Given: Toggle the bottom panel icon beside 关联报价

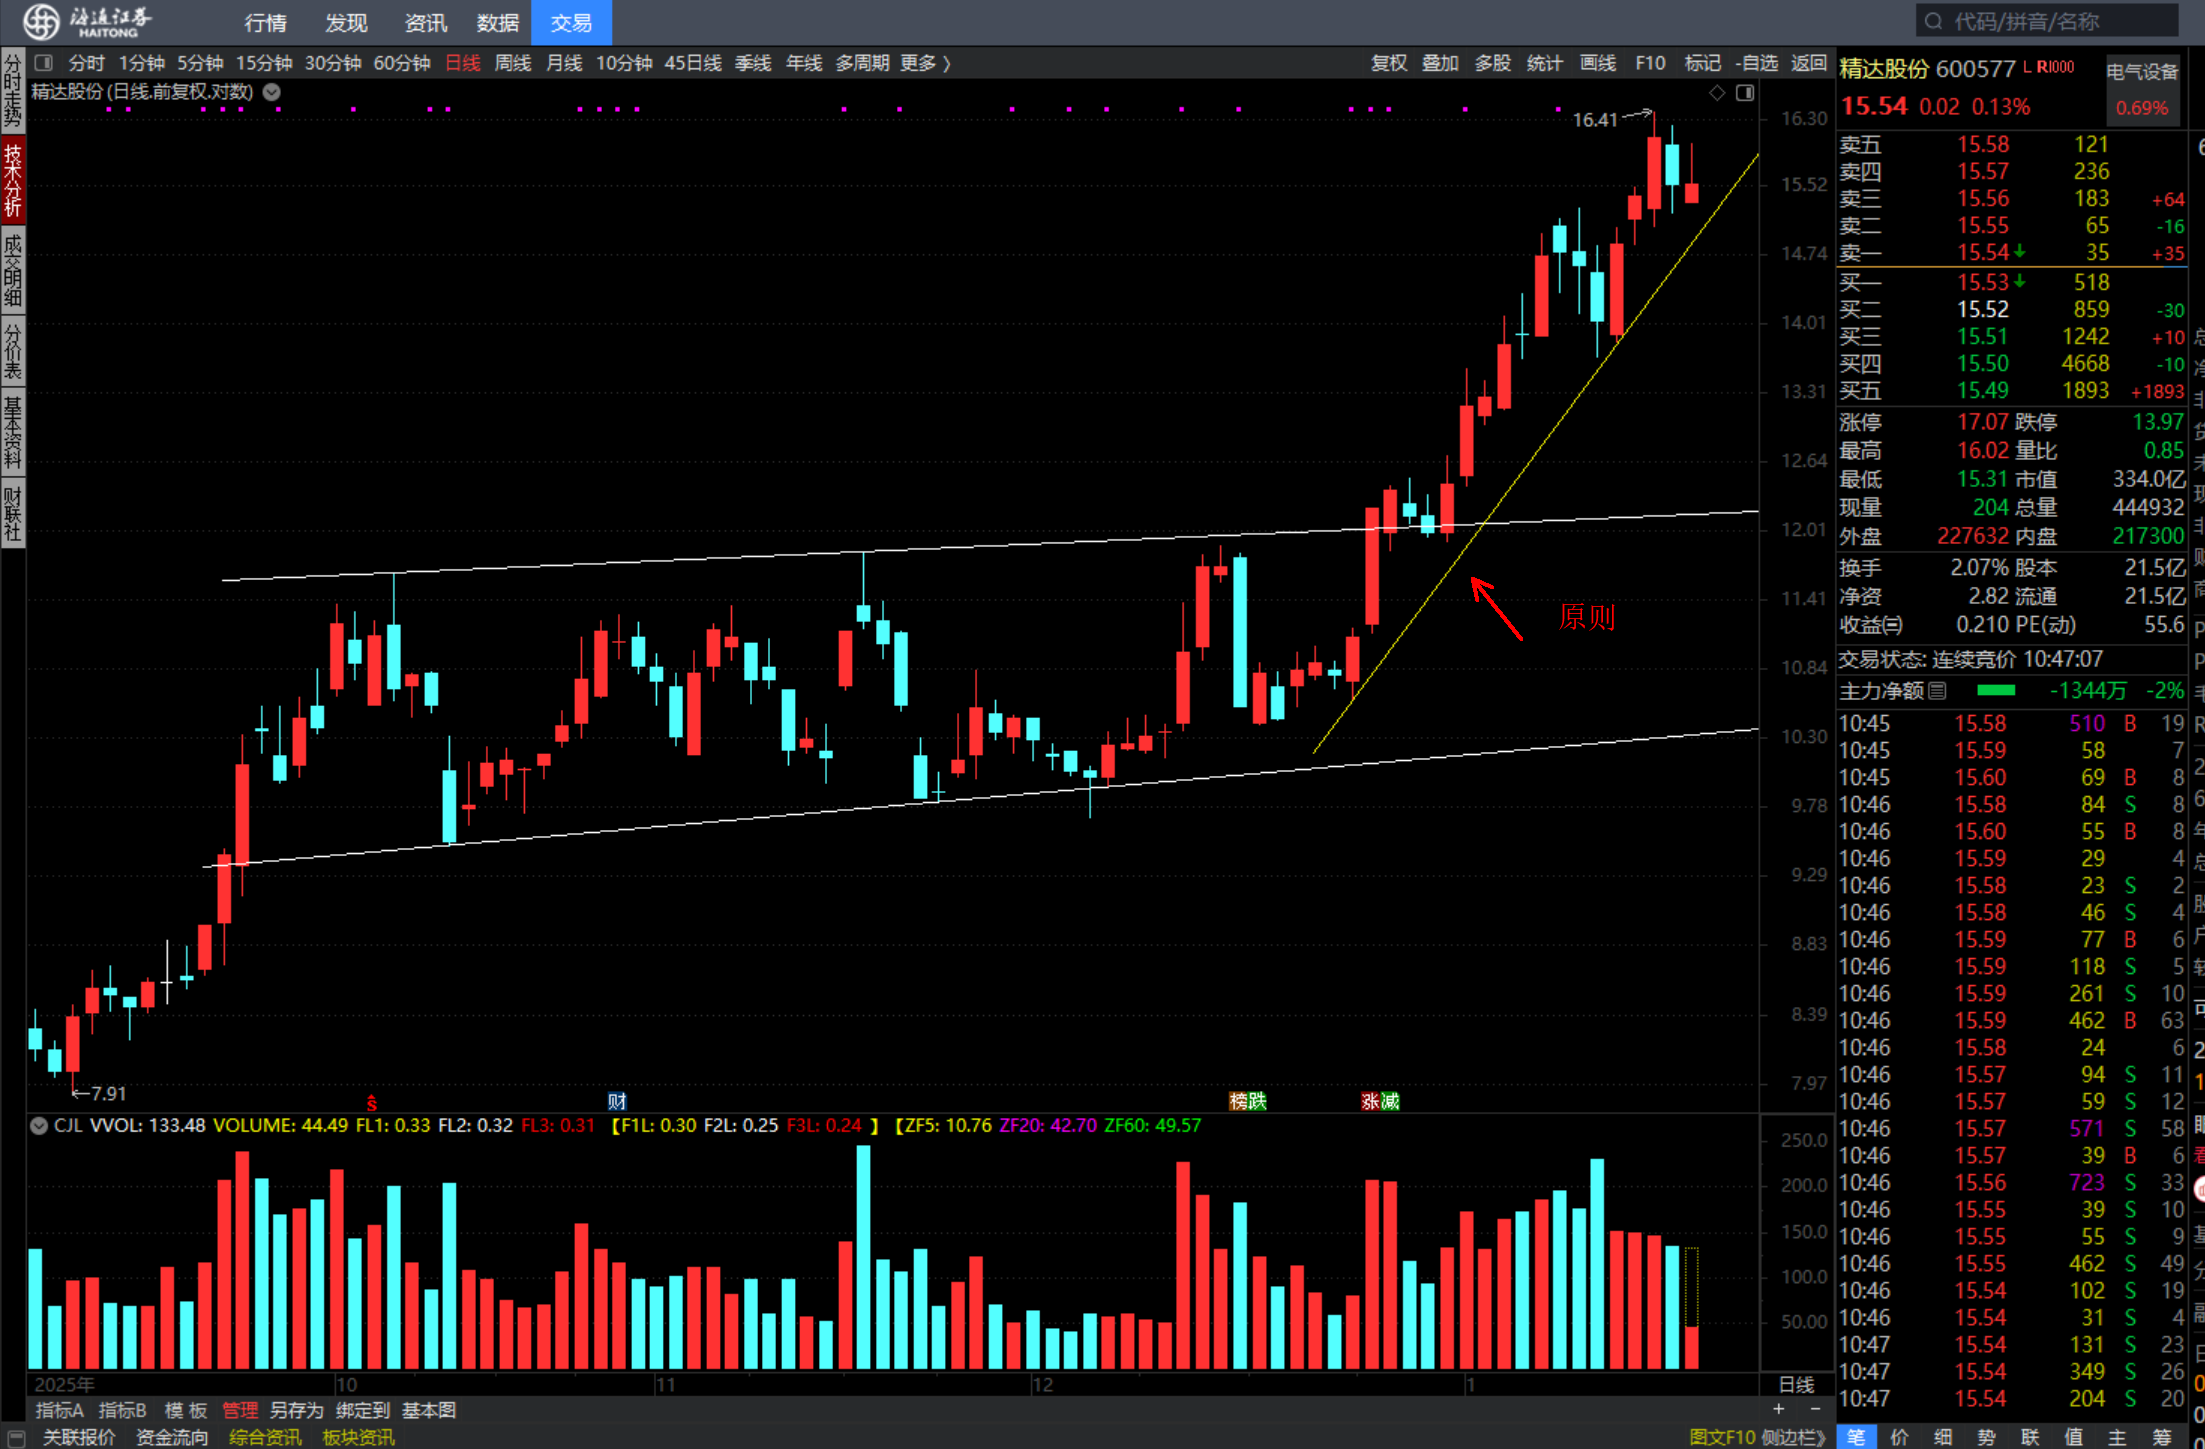Looking at the screenshot, I should coord(15,1437).
